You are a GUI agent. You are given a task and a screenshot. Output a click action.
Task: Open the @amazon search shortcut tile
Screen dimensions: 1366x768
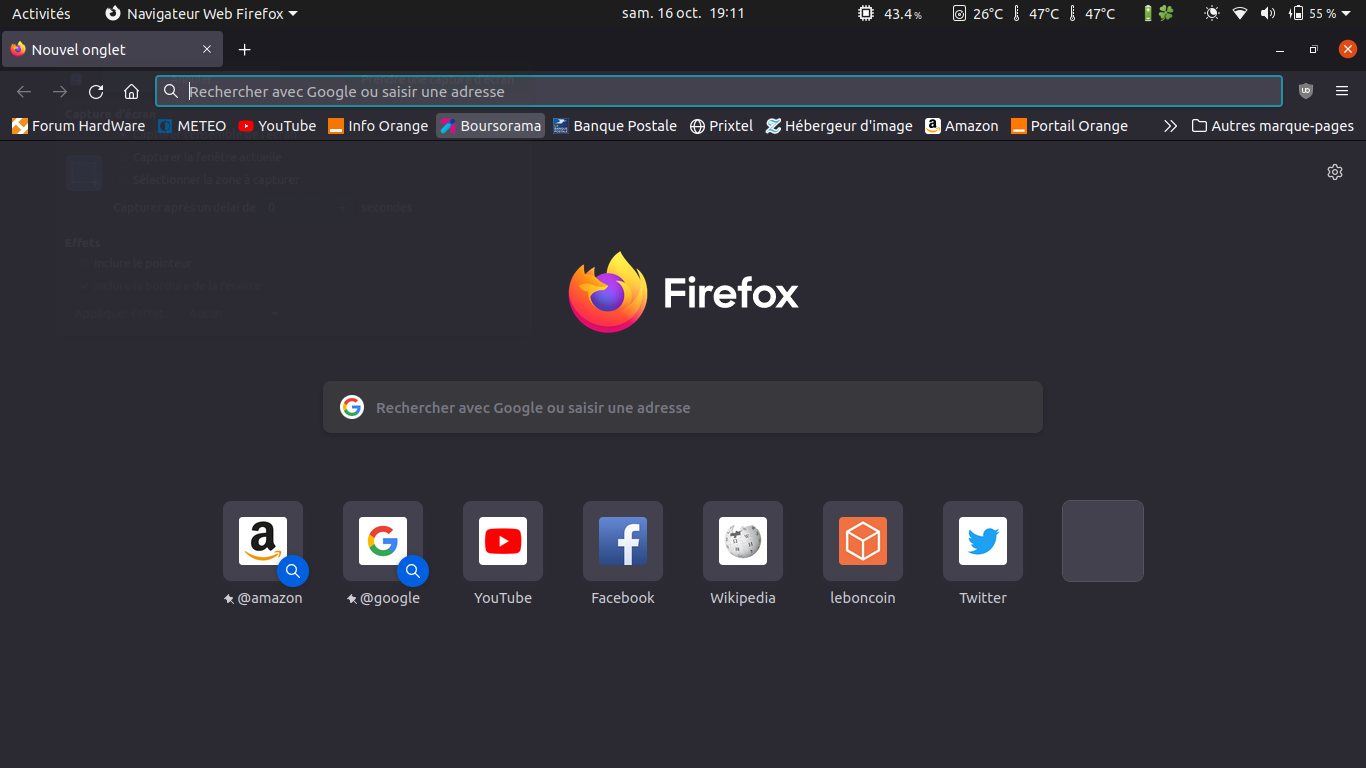263,541
